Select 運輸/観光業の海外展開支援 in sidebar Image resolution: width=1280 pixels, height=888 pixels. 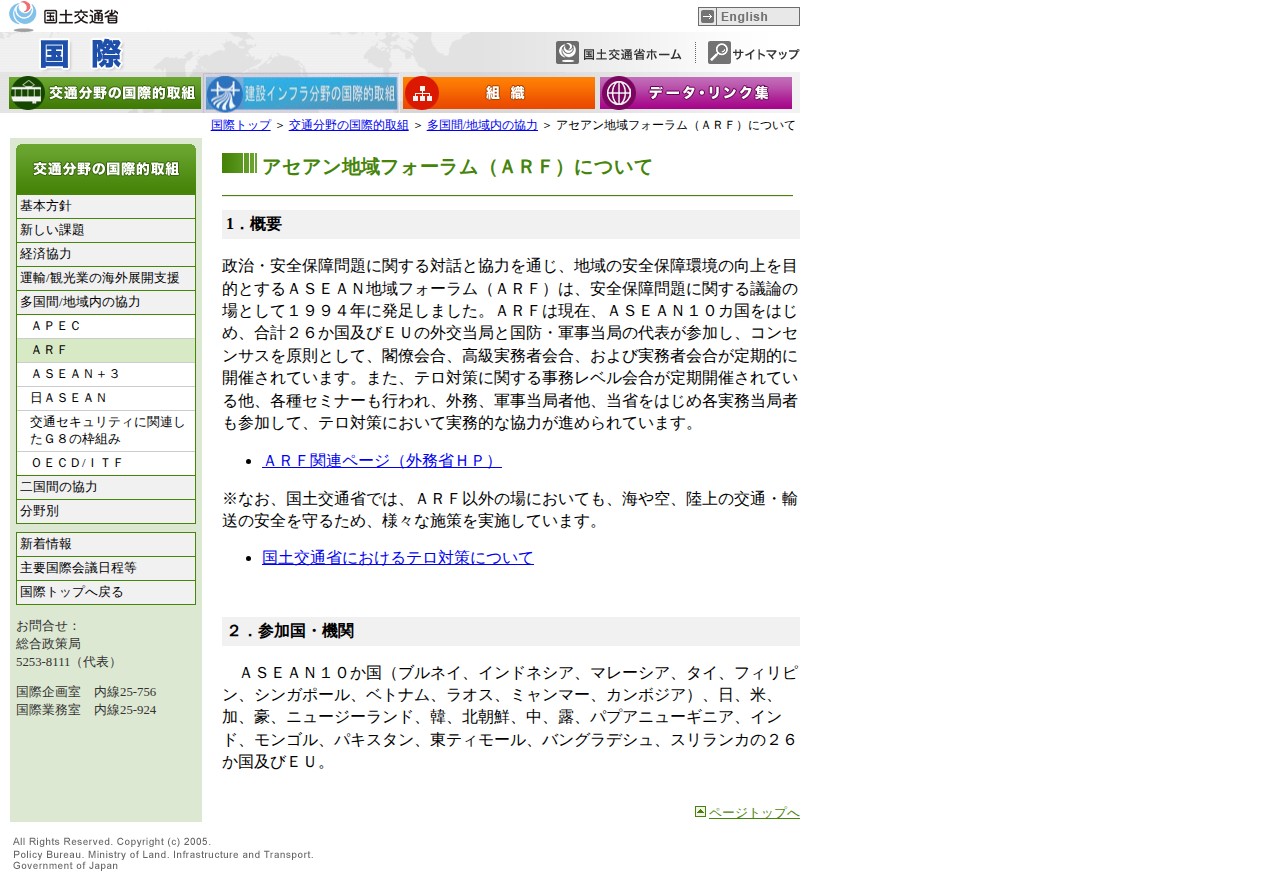(106, 278)
